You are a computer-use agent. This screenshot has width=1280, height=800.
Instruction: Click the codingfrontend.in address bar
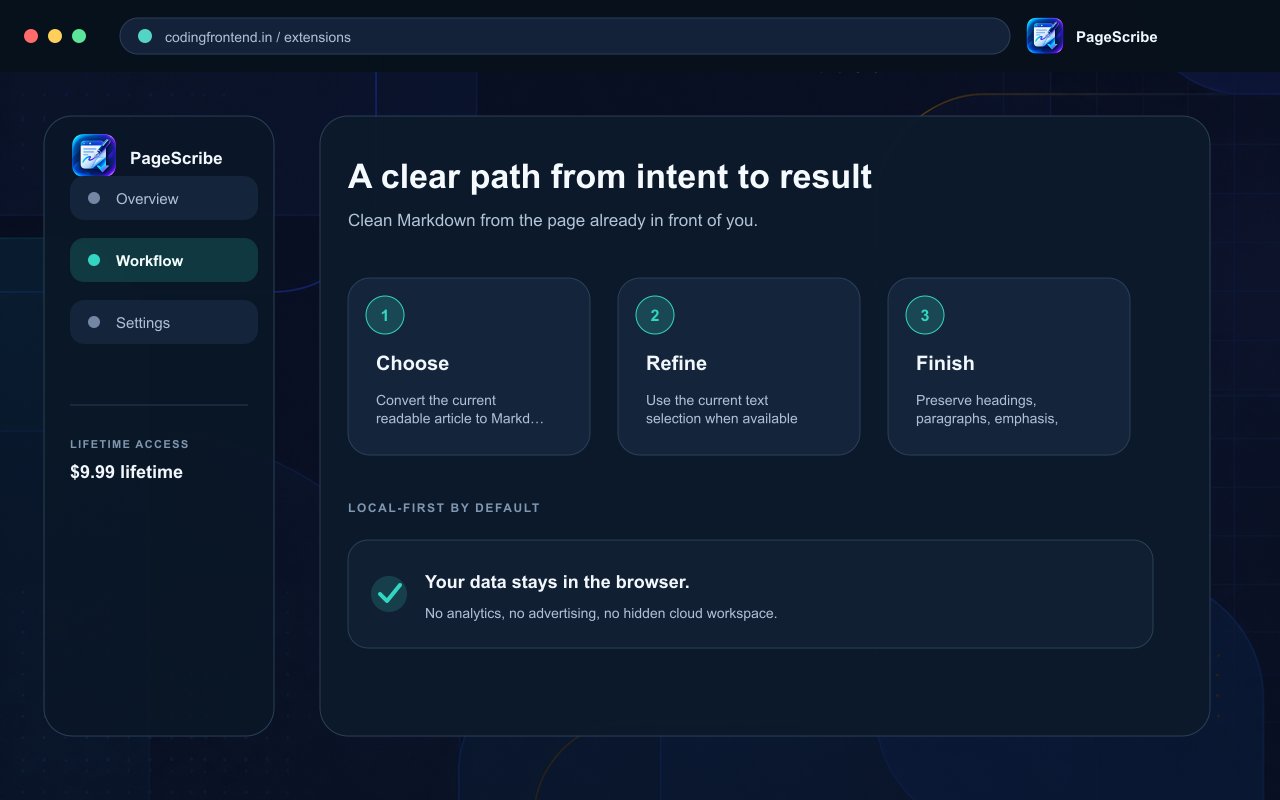pyautogui.click(x=565, y=36)
